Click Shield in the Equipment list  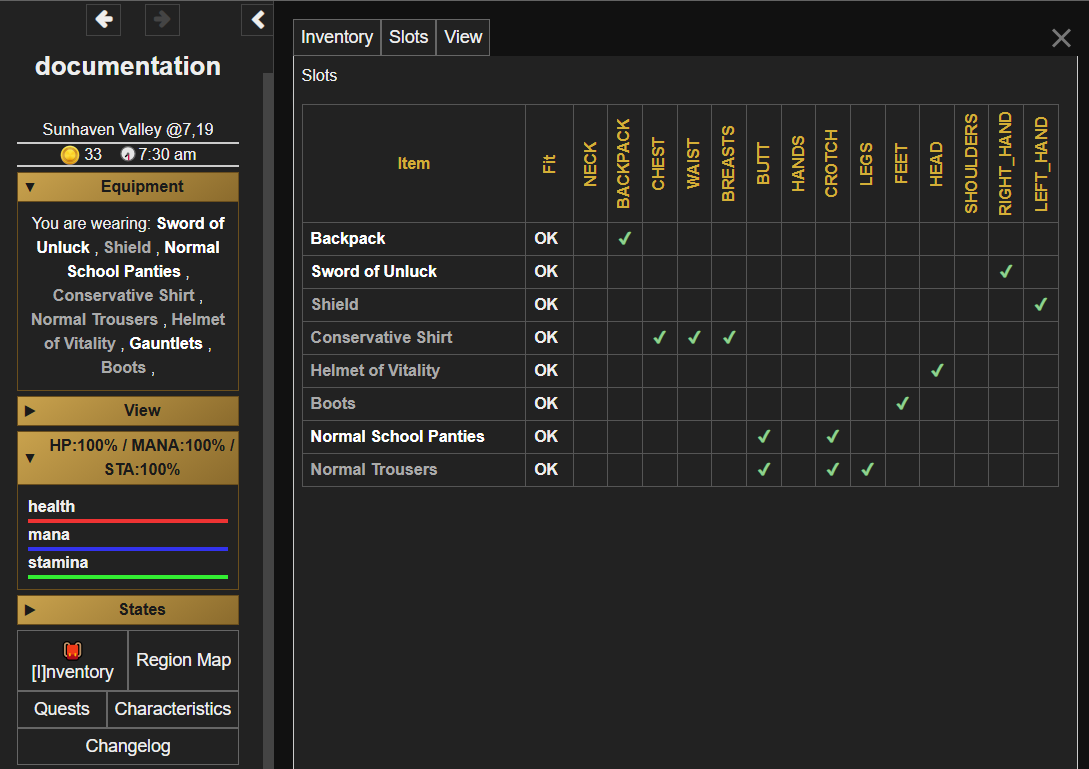click(x=127, y=247)
